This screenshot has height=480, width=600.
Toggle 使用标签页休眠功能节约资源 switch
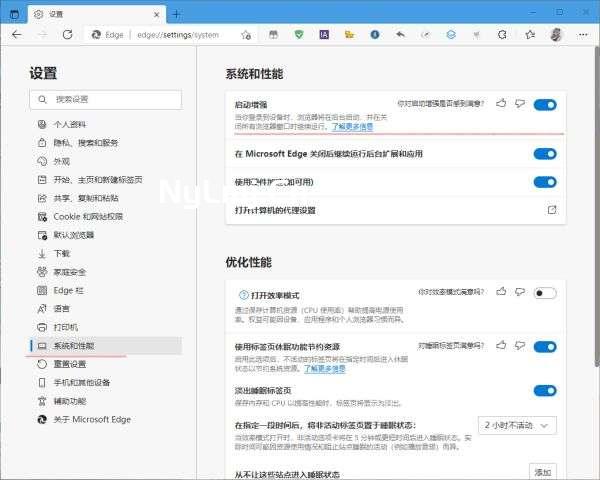point(545,347)
